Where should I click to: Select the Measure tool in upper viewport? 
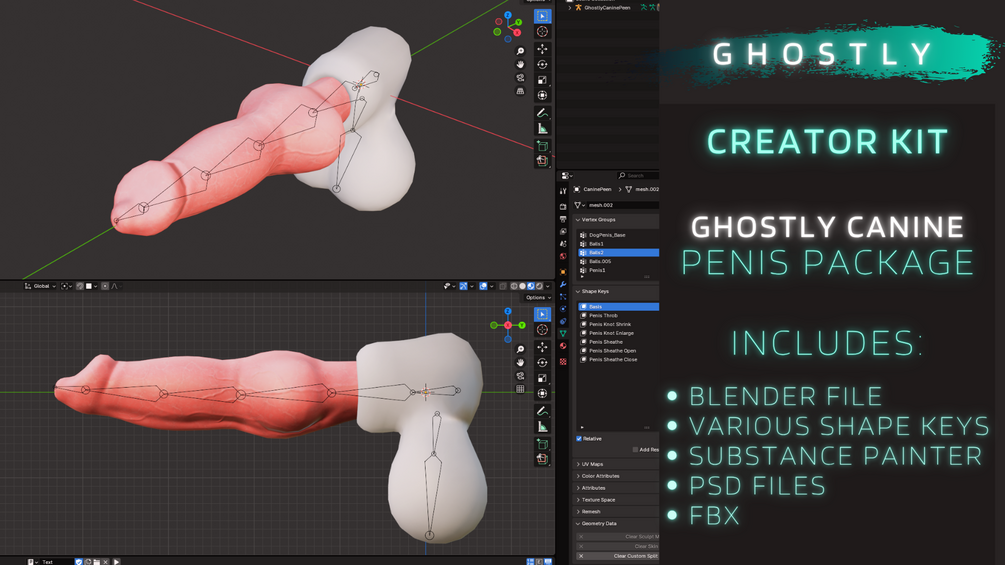(542, 129)
